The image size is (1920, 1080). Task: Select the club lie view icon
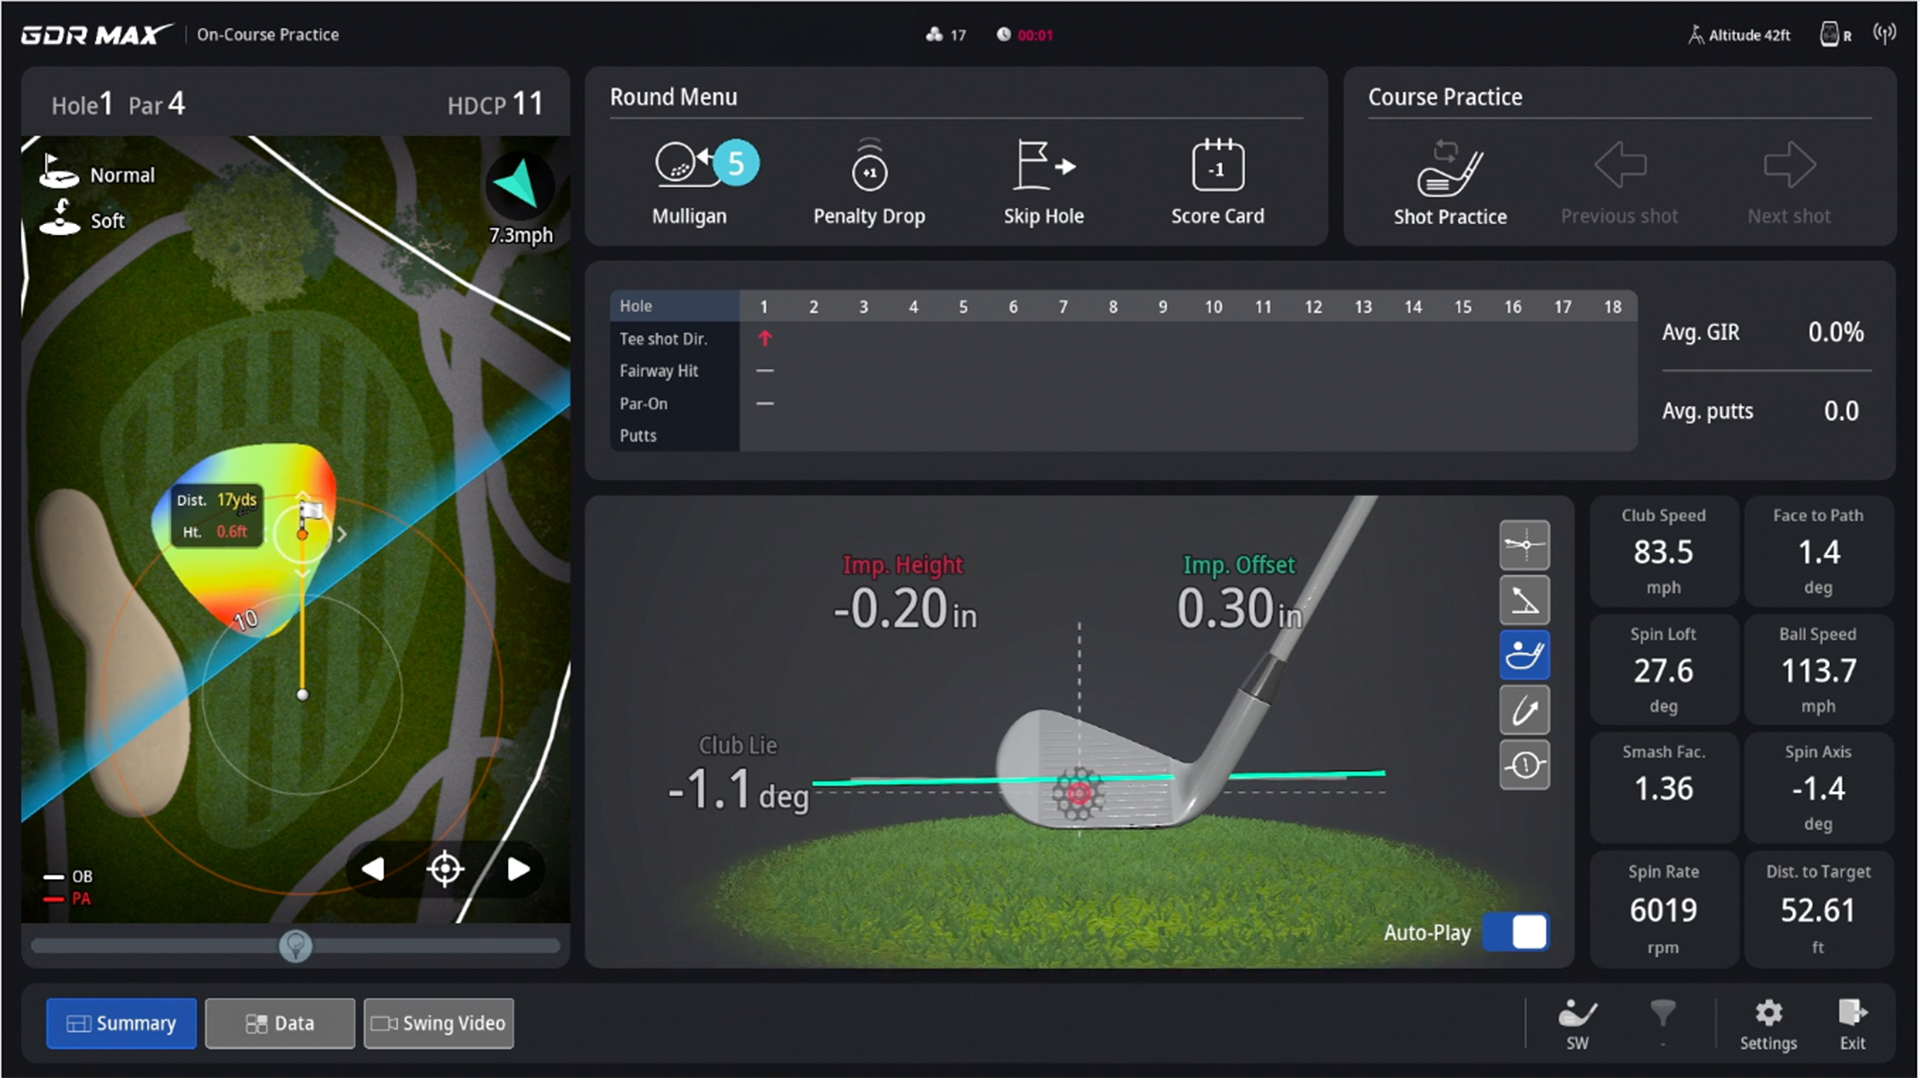point(1525,655)
